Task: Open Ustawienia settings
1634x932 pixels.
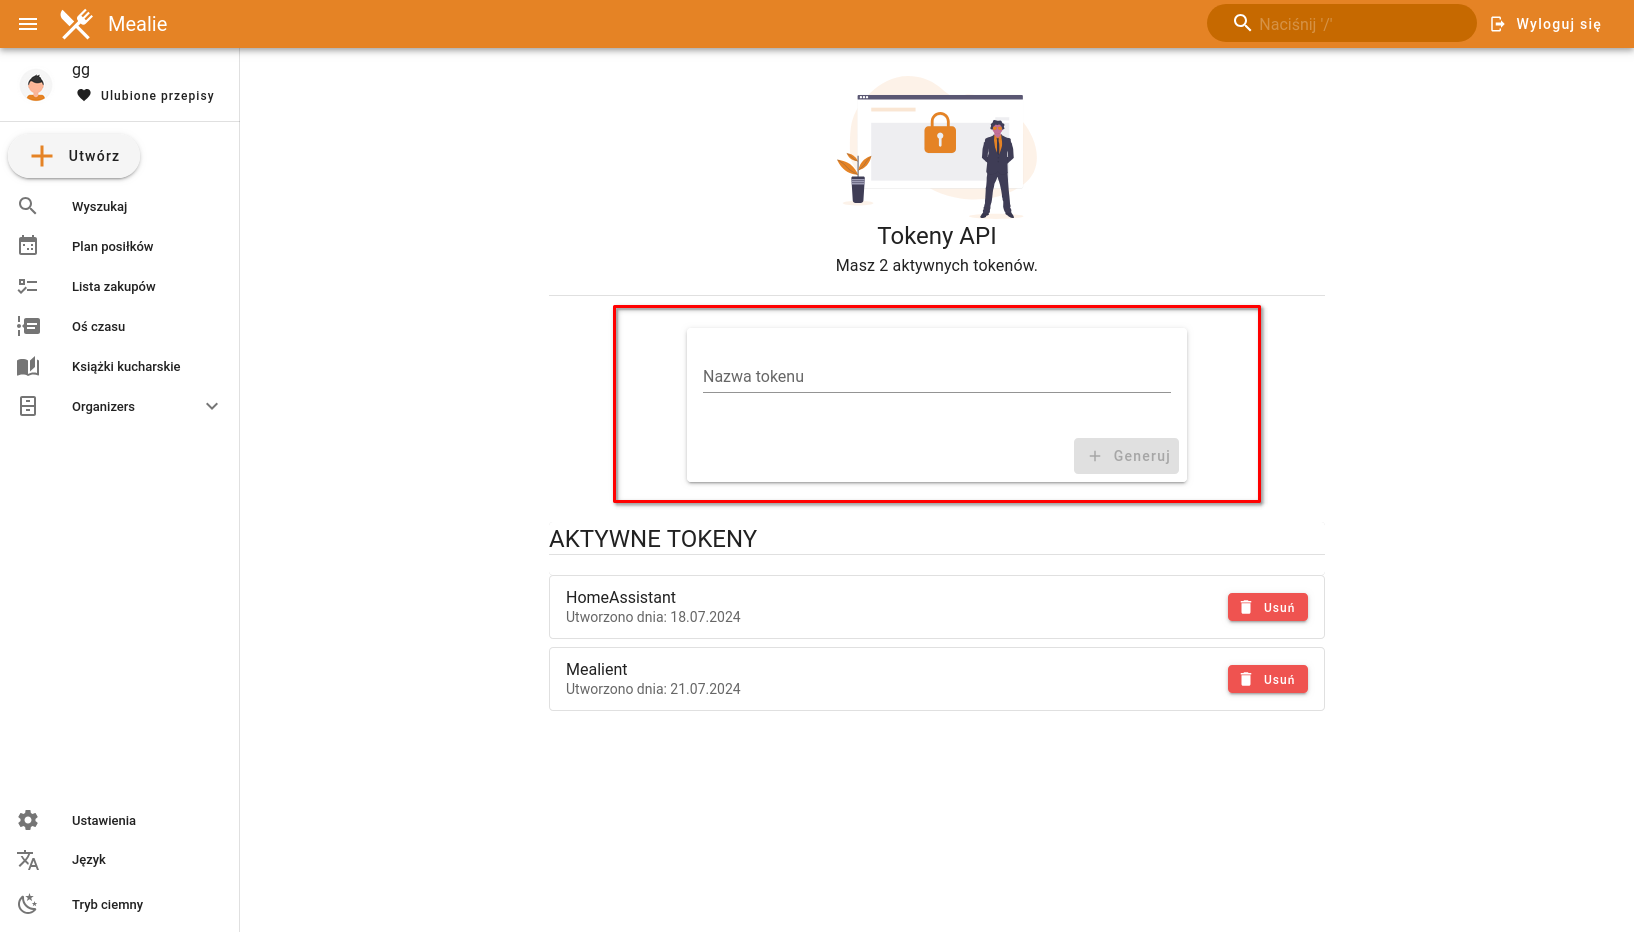Action: tap(120, 820)
